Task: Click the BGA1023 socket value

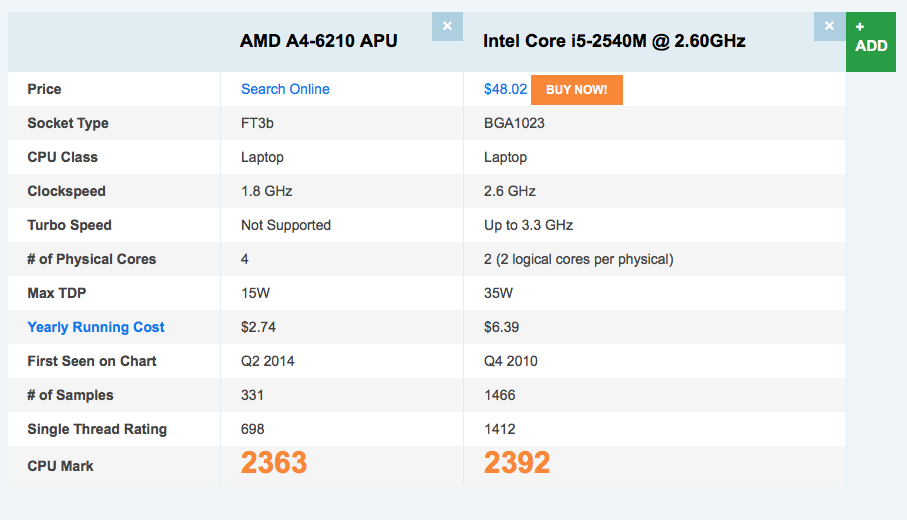Action: pos(514,123)
